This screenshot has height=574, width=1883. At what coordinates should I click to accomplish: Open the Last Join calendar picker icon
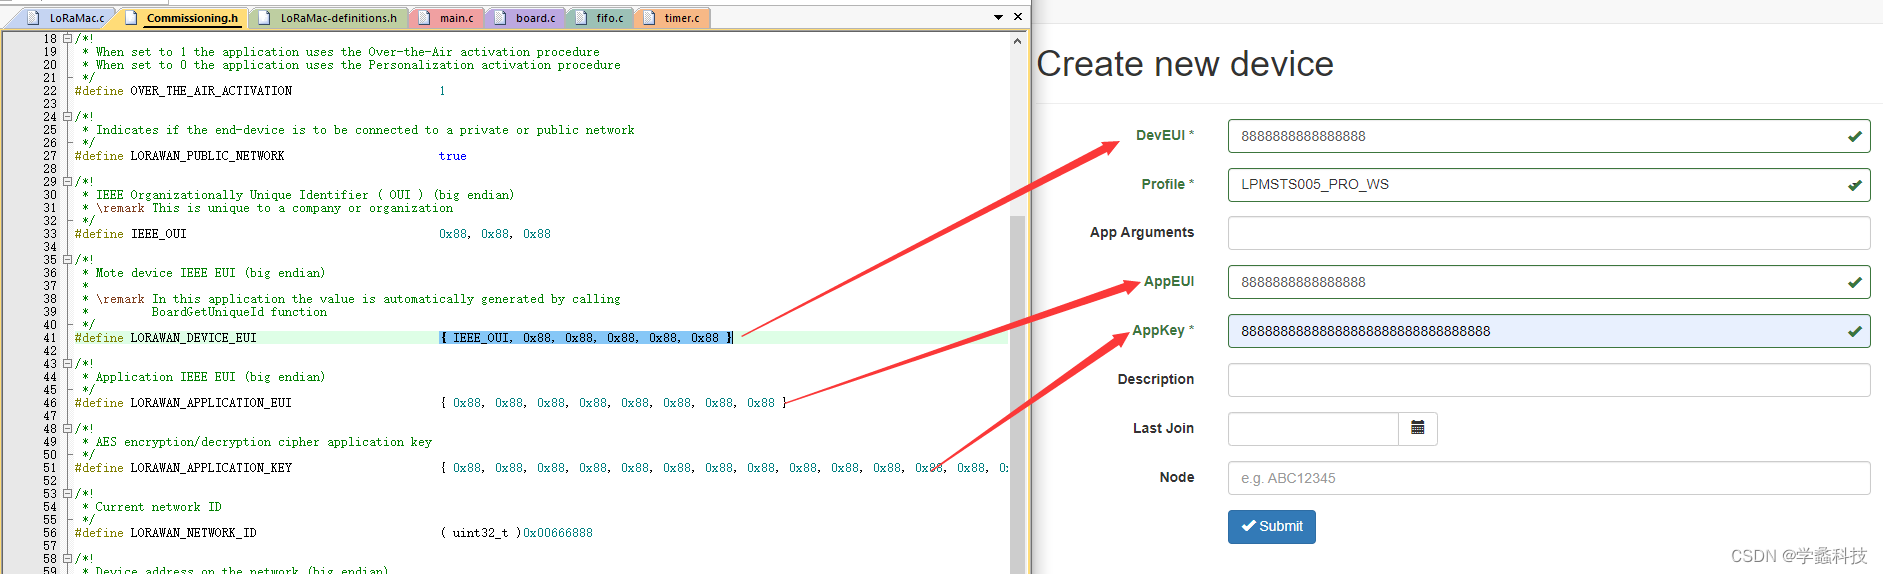coord(1417,429)
